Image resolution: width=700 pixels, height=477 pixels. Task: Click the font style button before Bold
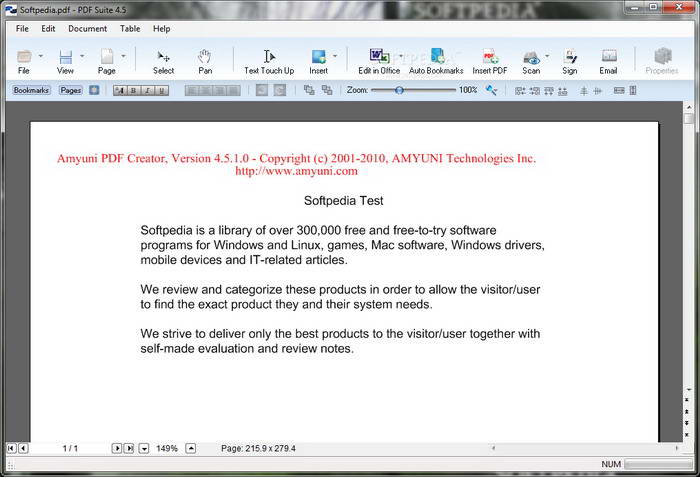[x=120, y=91]
